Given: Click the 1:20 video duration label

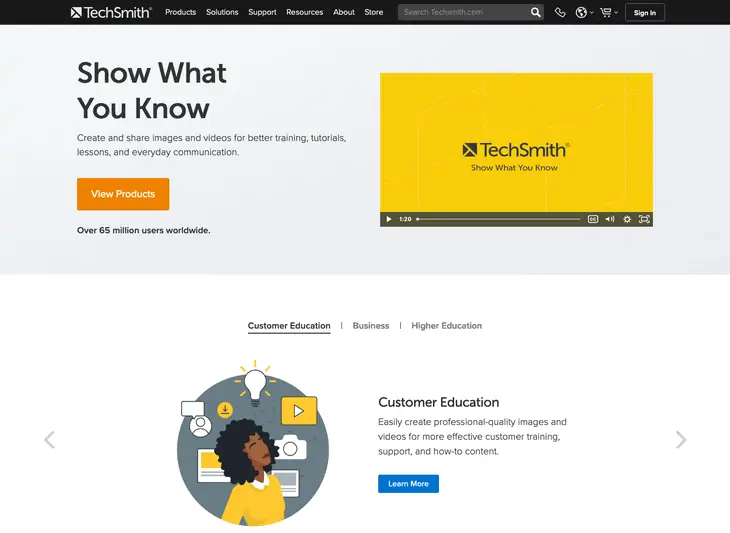Looking at the screenshot, I should pos(405,219).
